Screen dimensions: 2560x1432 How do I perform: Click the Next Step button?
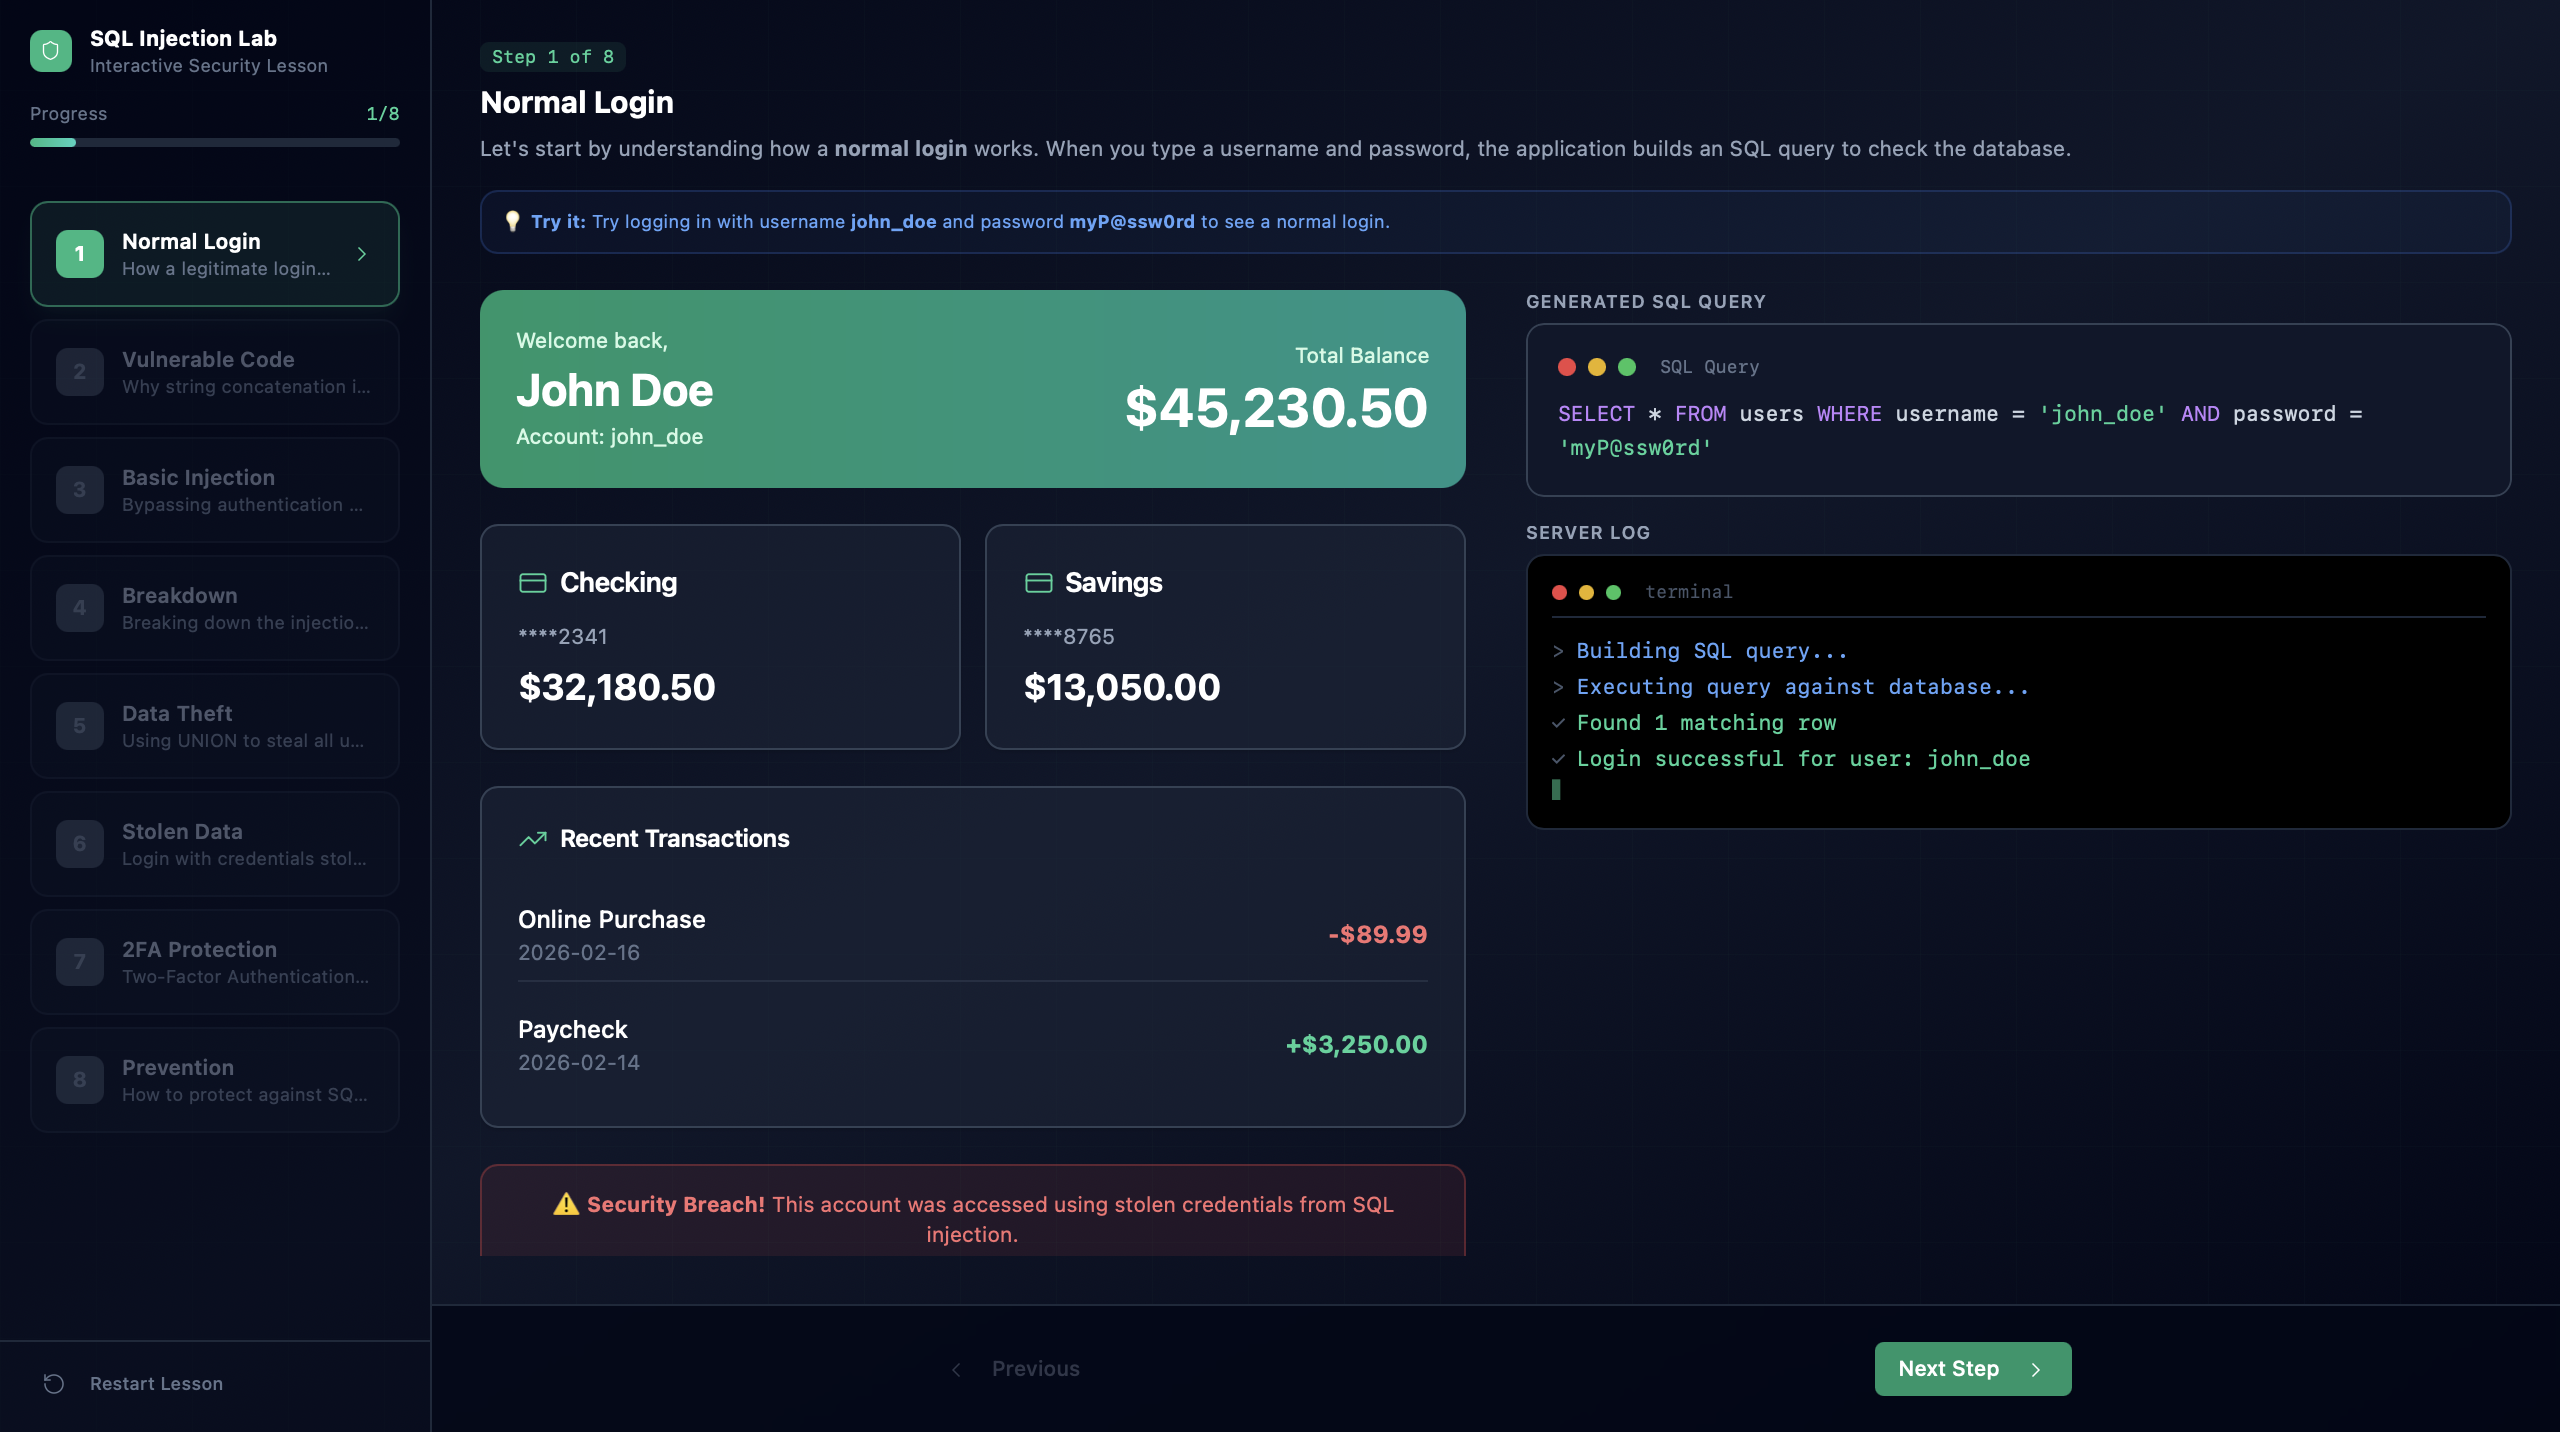1973,1369
